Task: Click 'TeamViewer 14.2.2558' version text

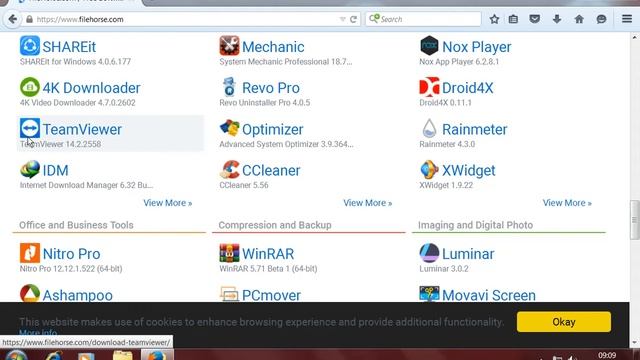Action: tap(60, 144)
